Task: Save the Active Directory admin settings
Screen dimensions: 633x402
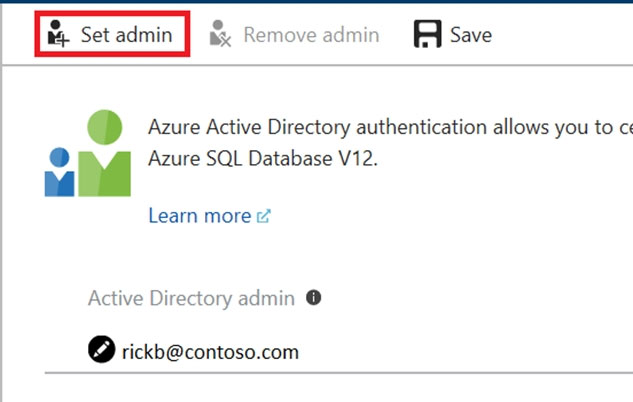Action: (453, 34)
